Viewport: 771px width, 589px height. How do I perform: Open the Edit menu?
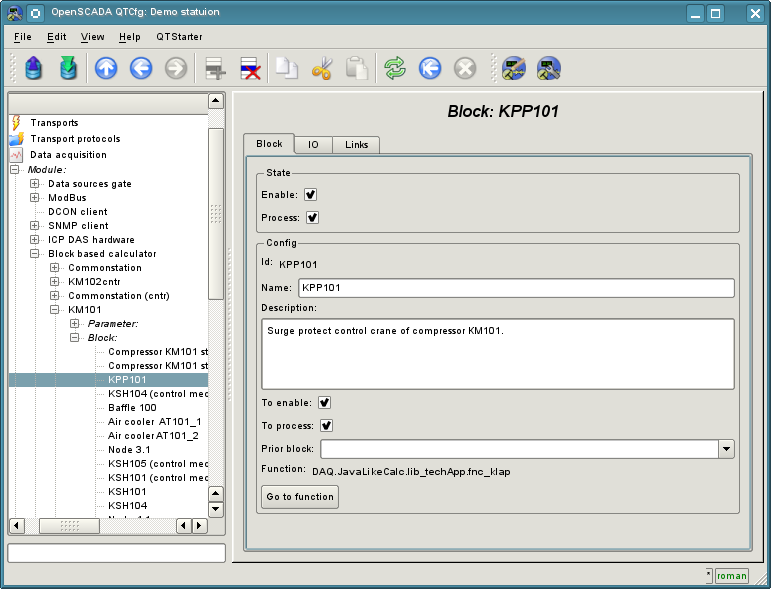[56, 37]
